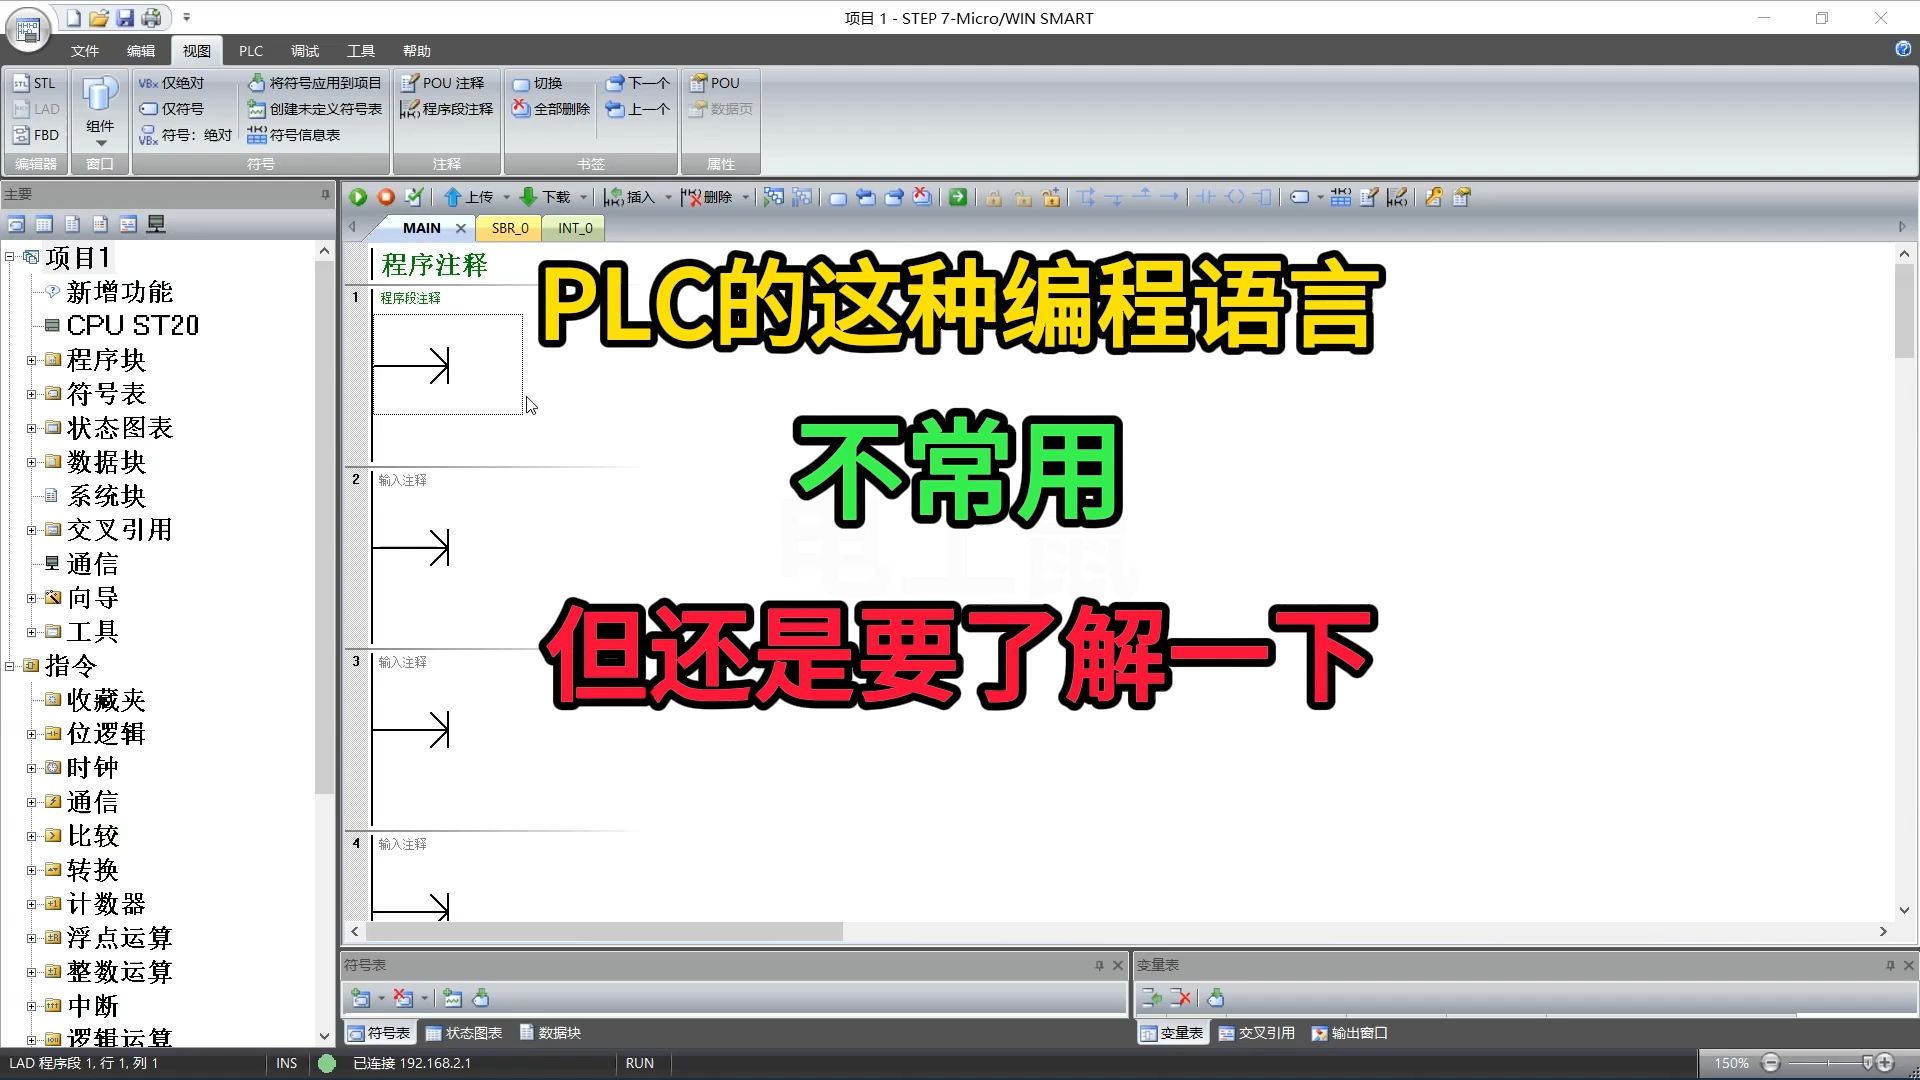Open the 文件 menu
The width and height of the screenshot is (1920, 1080).
pyautogui.click(x=85, y=51)
